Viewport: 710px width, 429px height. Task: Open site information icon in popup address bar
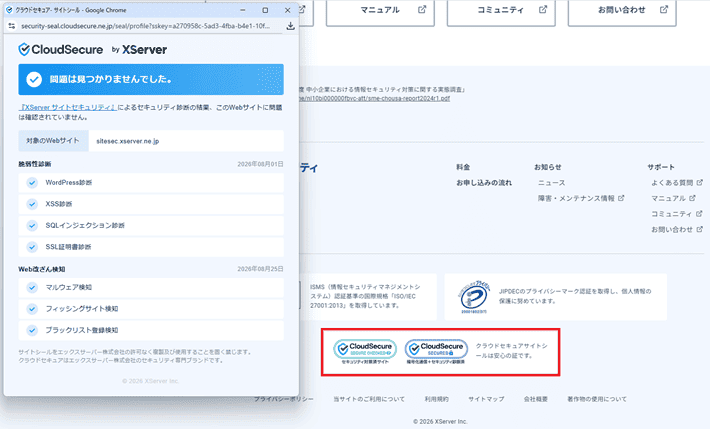(12, 26)
